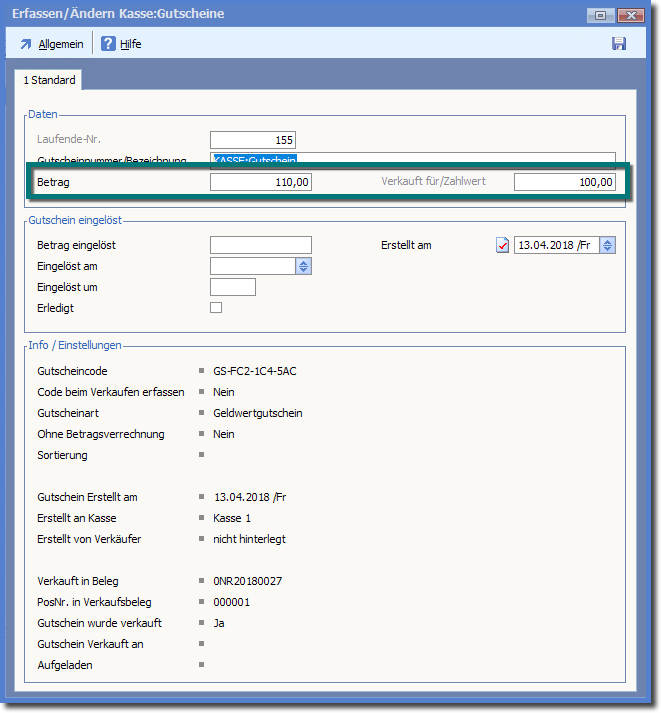Tick the Erledigt checkbox
The width and height of the screenshot is (661, 713).
click(x=216, y=308)
